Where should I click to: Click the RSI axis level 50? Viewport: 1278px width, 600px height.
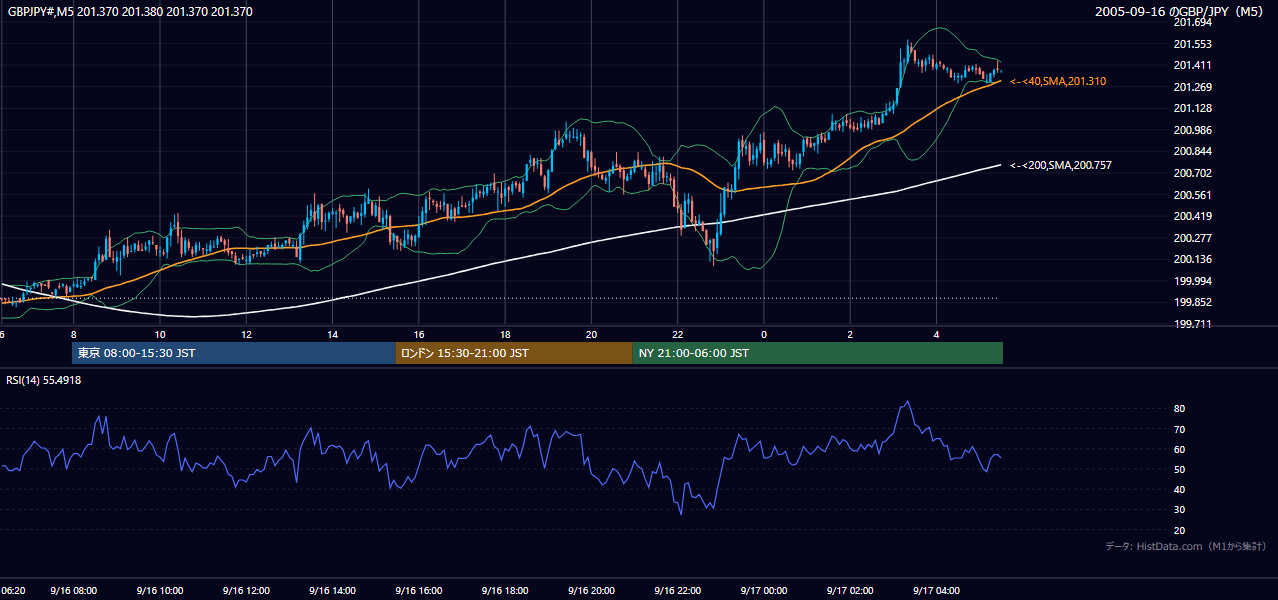click(x=1180, y=470)
